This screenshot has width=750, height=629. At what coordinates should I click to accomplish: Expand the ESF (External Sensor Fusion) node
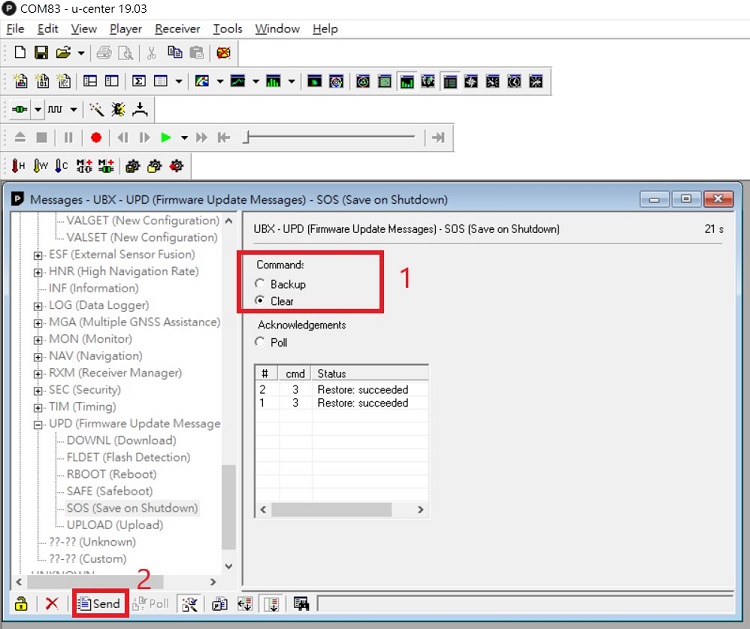click(x=38, y=256)
